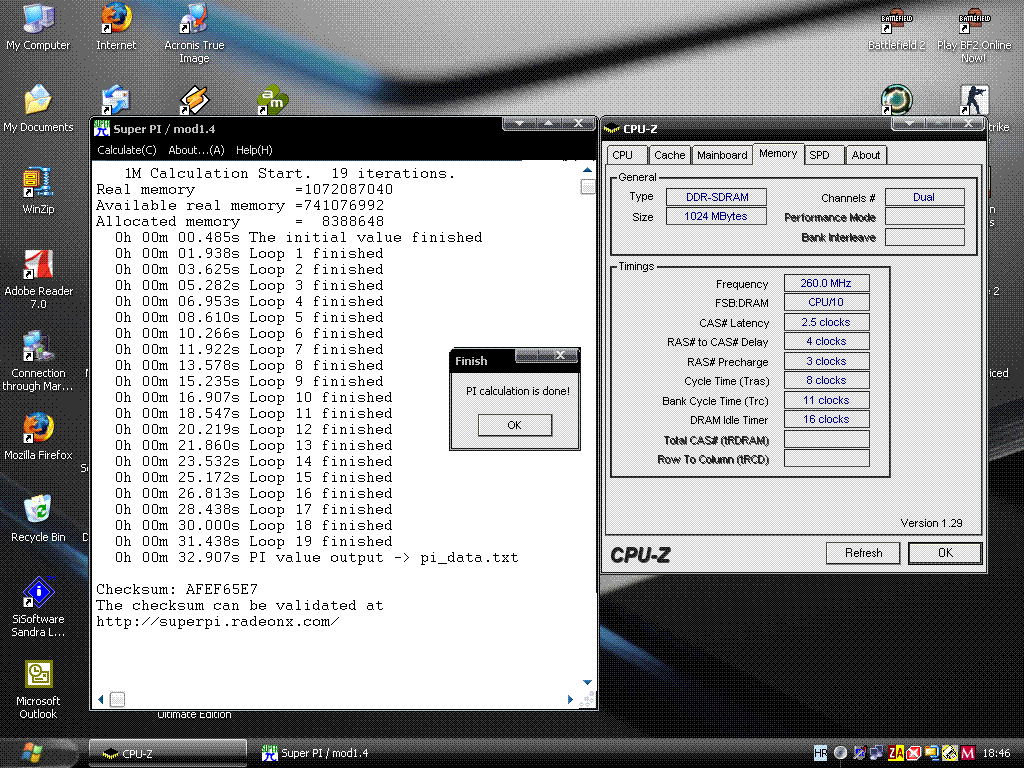The image size is (1024, 768).
Task: Launch Battlefield 2 desktop shortcut
Action: (x=896, y=22)
